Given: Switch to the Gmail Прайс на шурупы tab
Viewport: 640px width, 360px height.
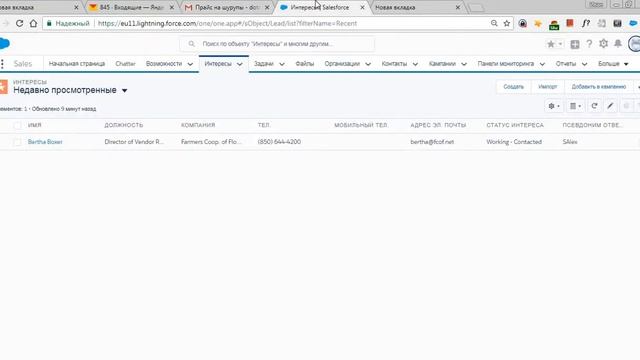Looking at the screenshot, I should tap(227, 7).
